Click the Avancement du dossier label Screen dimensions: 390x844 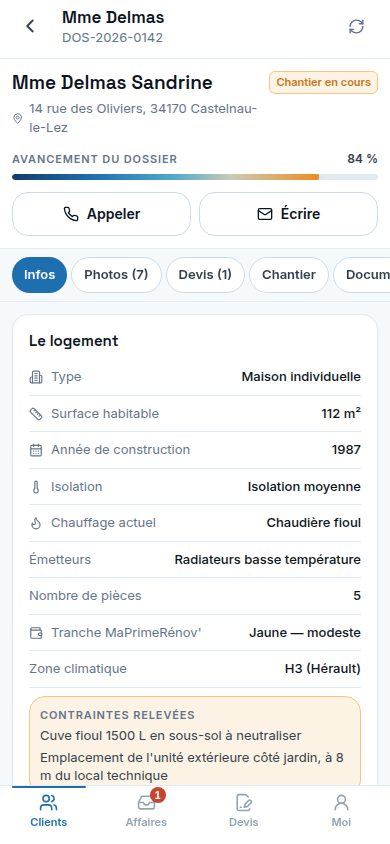pyautogui.click(x=95, y=159)
